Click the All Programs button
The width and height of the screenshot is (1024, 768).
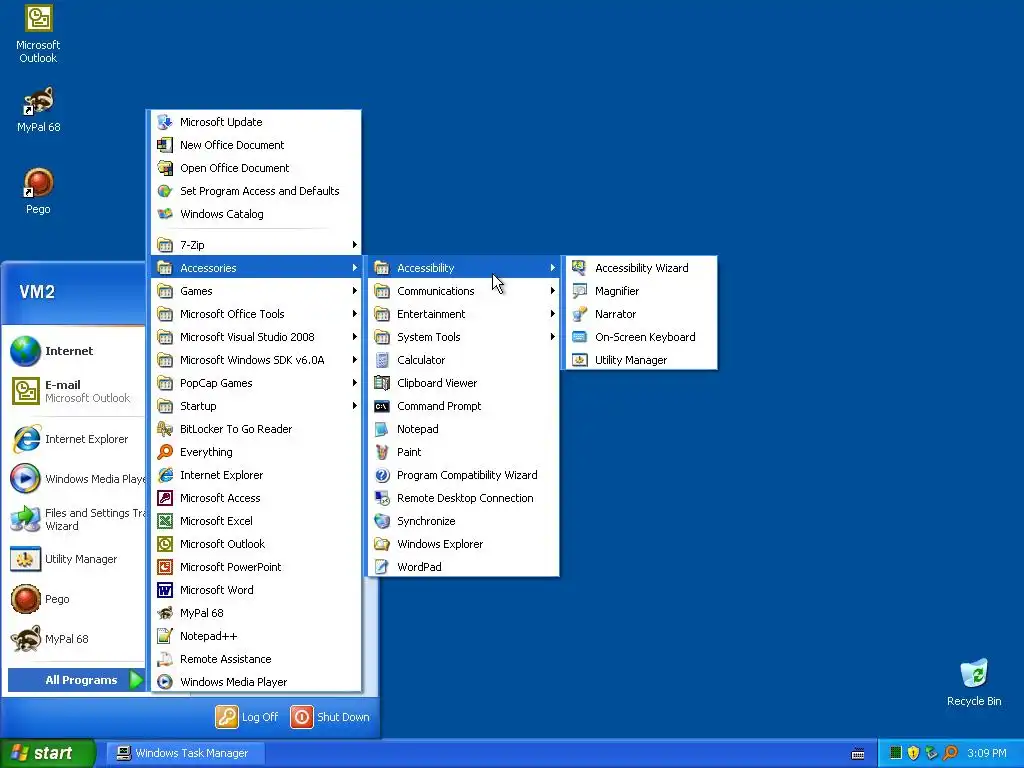pyautogui.click(x=76, y=680)
